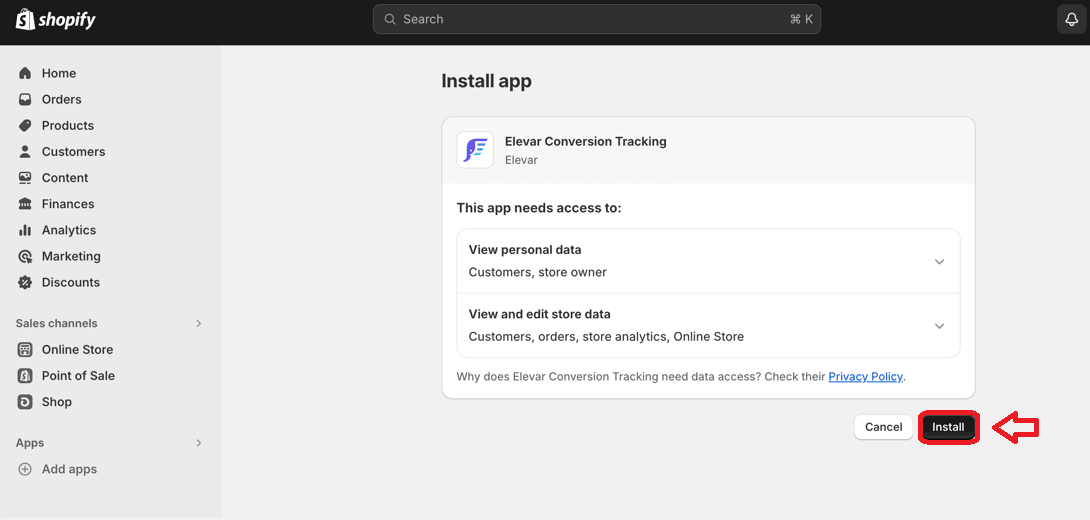Click the search magnifier icon
This screenshot has width=1090, height=520.
pyautogui.click(x=390, y=19)
